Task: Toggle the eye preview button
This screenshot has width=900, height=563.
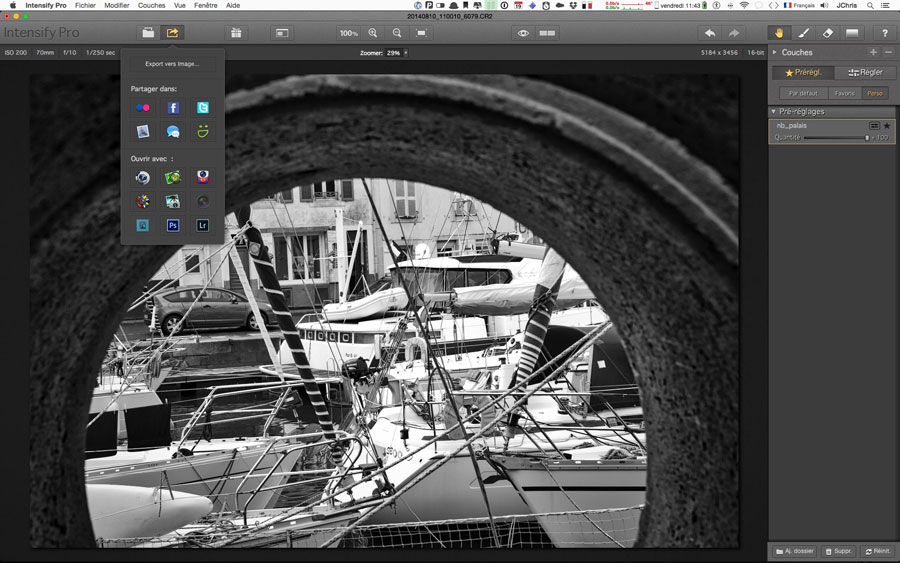Action: pyautogui.click(x=523, y=33)
